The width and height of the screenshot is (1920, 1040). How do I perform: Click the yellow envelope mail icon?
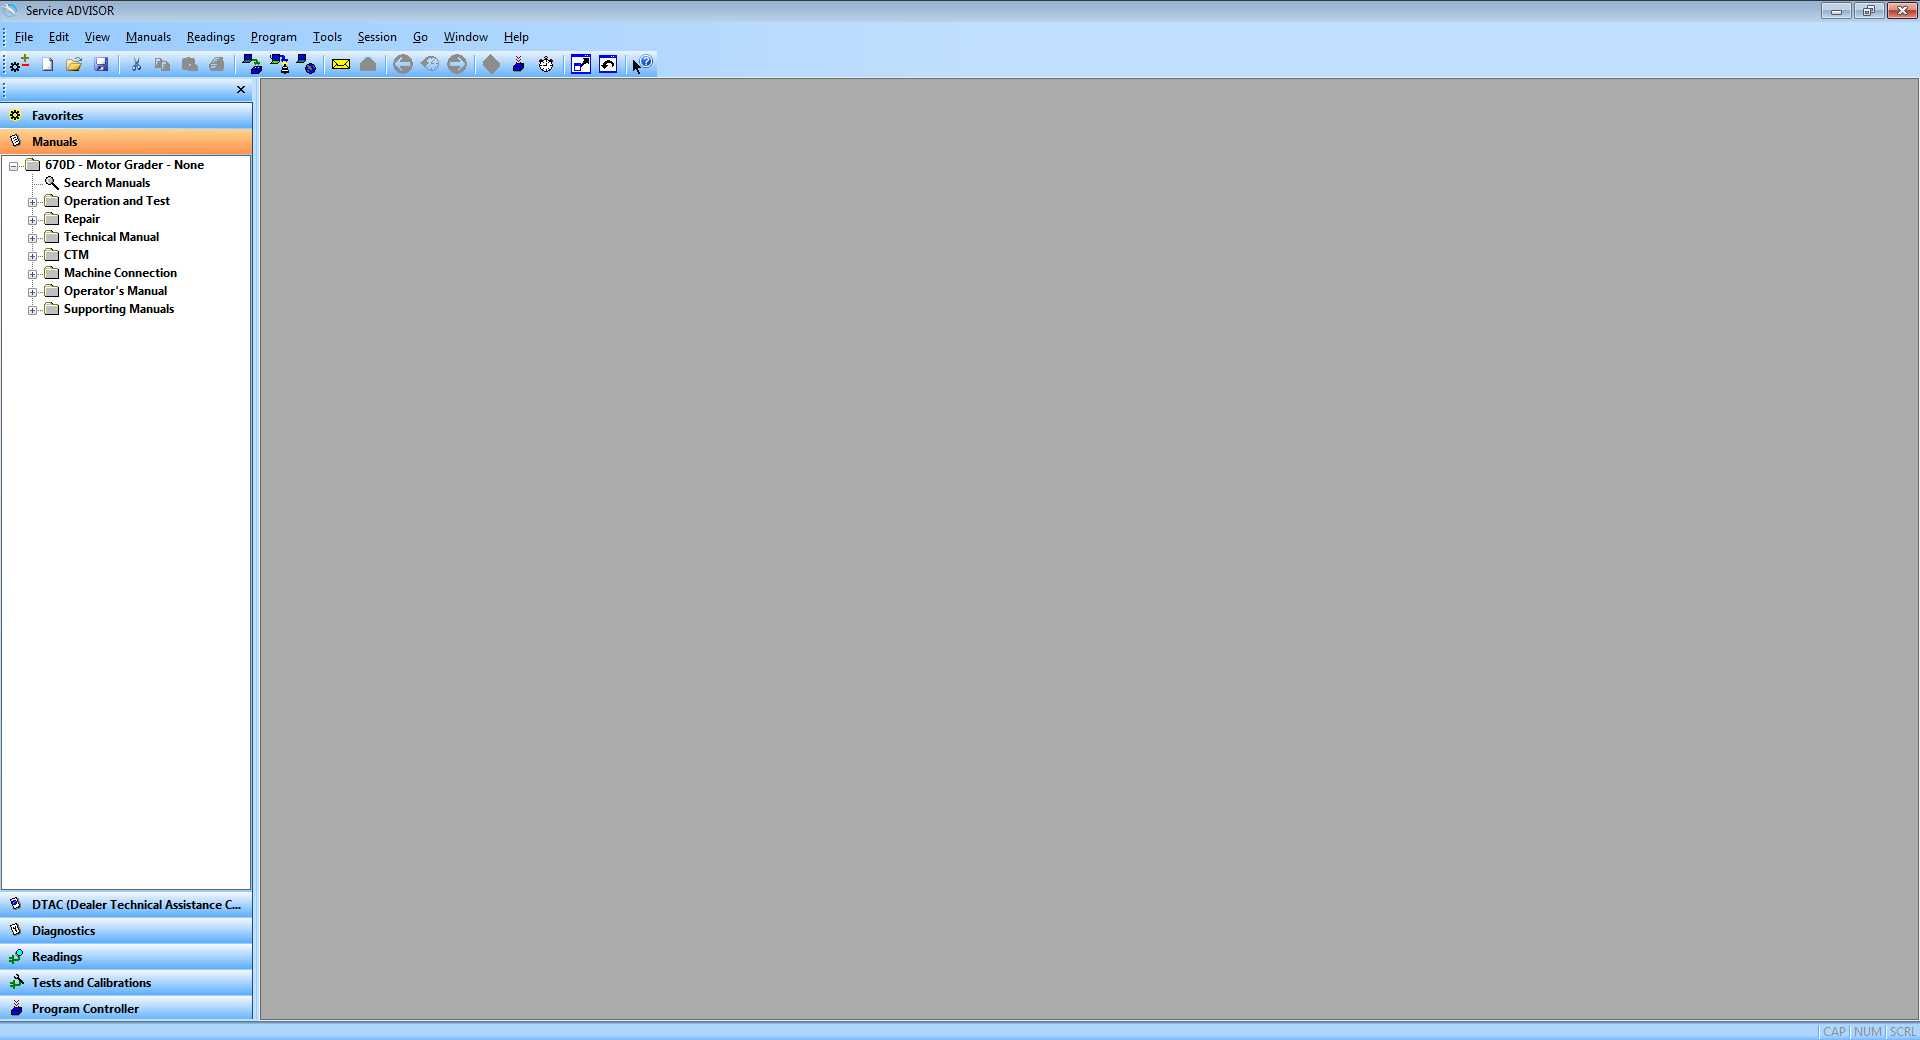[341, 64]
